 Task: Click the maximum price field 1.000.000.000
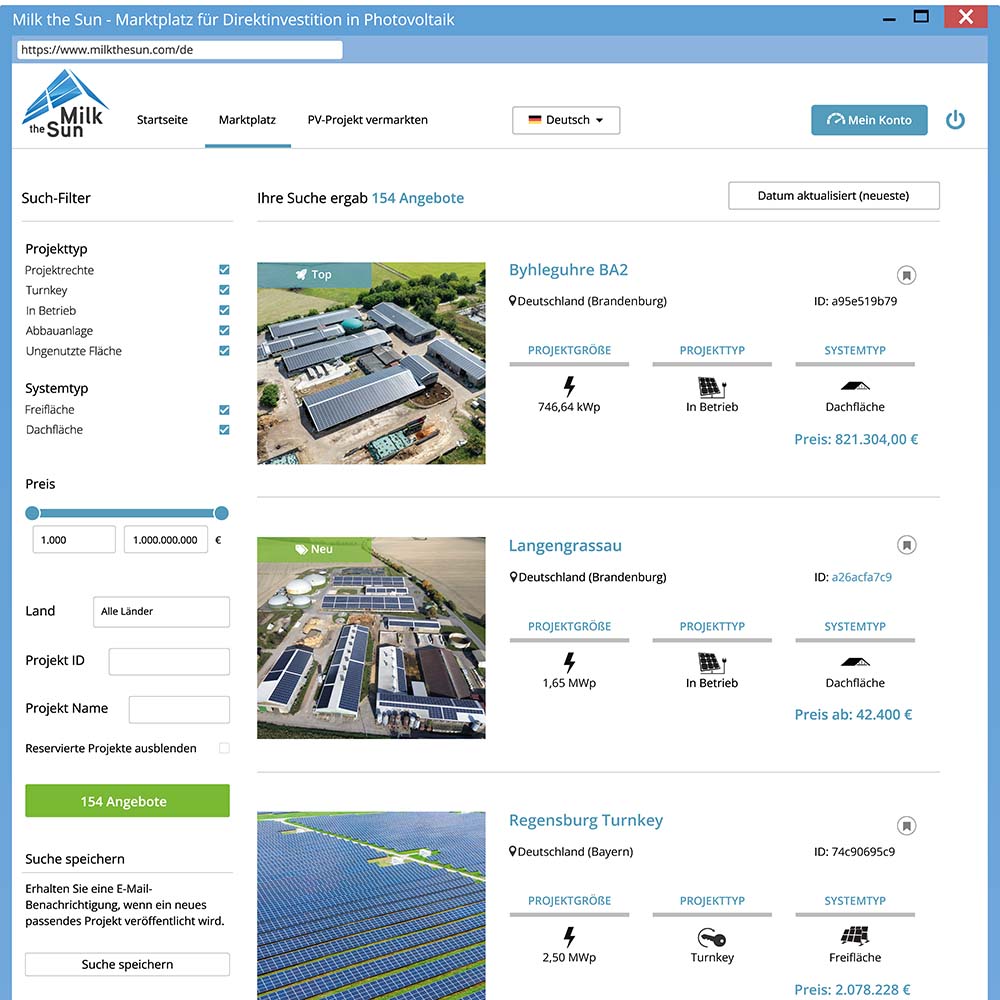(166, 540)
